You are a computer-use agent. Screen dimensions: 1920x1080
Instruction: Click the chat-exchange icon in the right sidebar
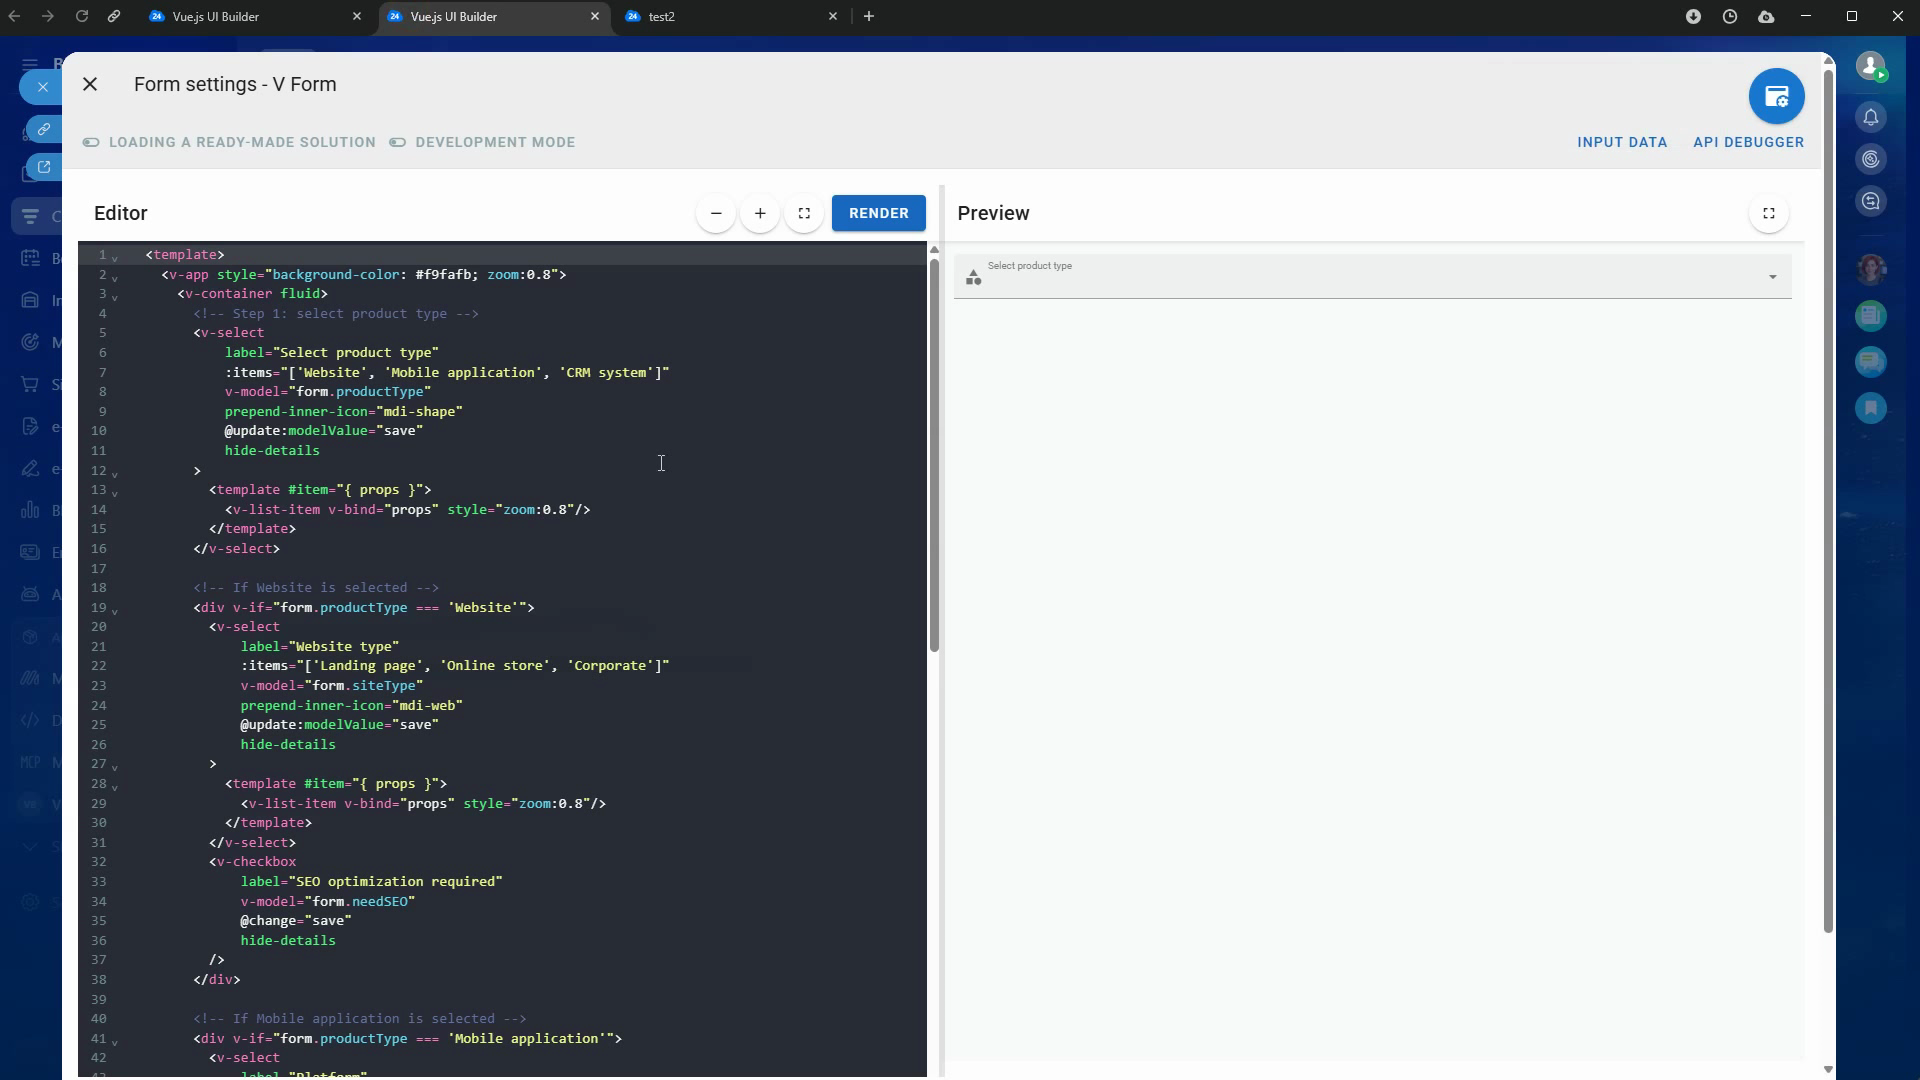(1871, 202)
